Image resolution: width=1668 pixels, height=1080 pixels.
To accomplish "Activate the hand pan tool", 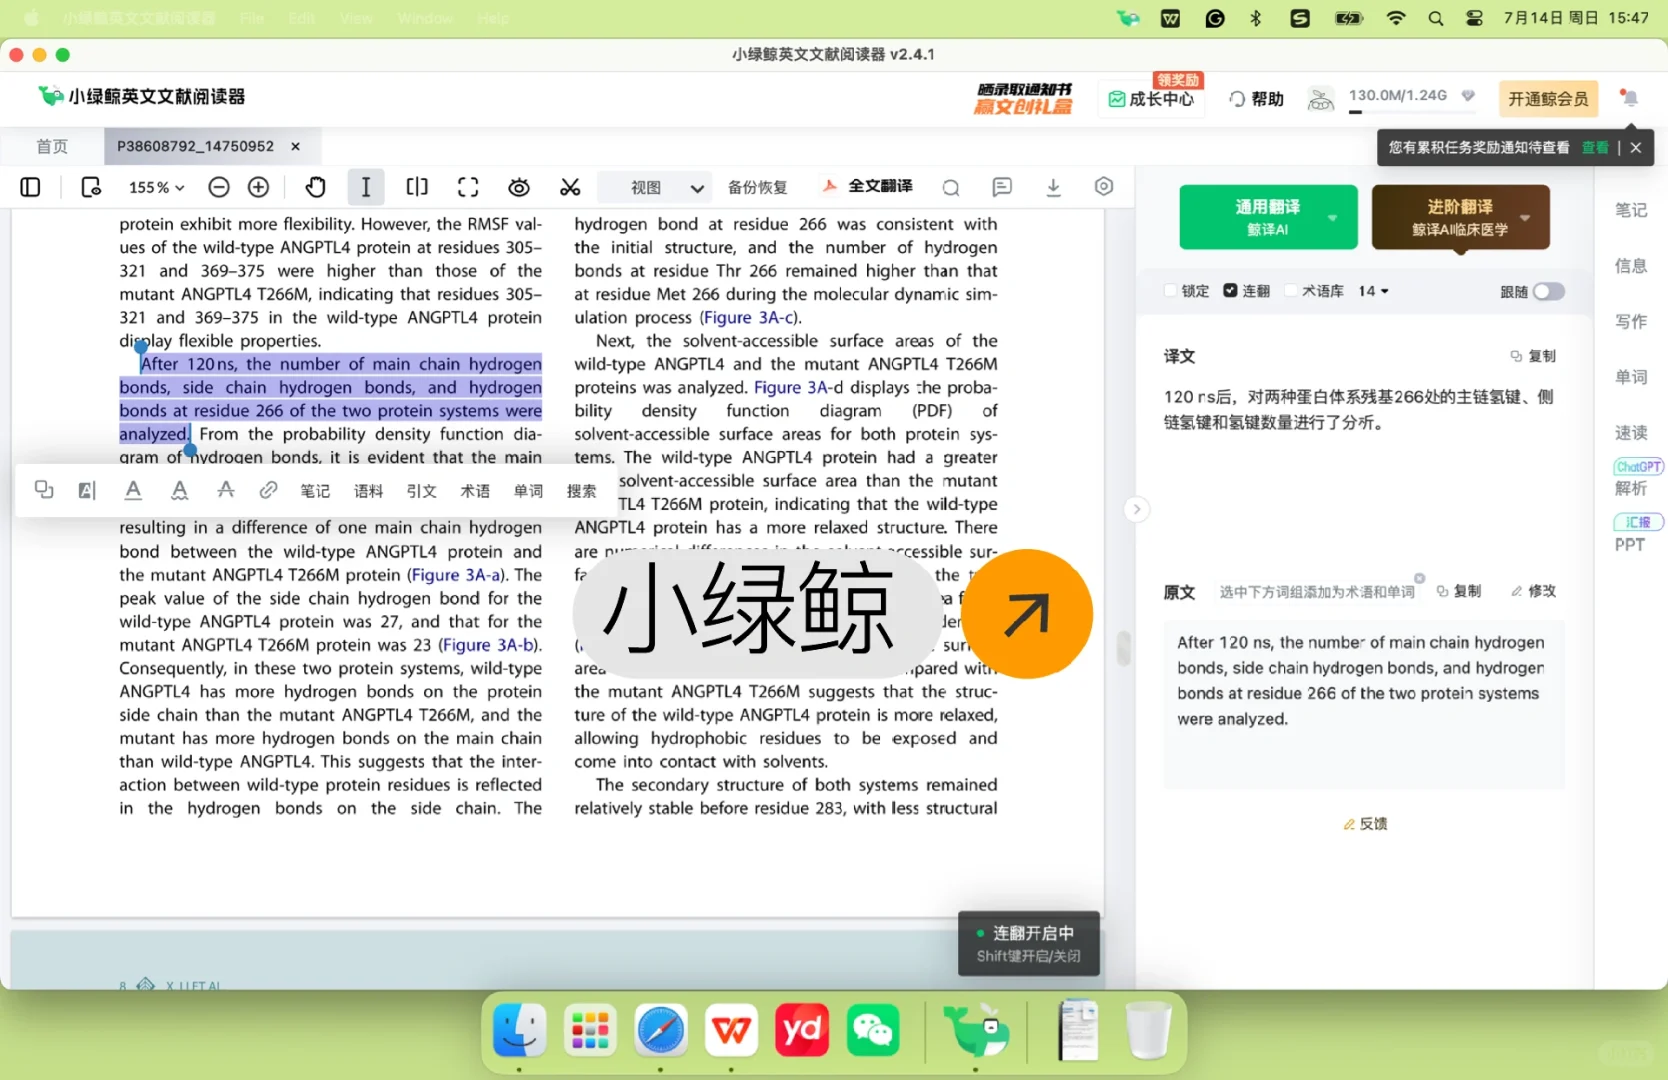I will [x=316, y=187].
